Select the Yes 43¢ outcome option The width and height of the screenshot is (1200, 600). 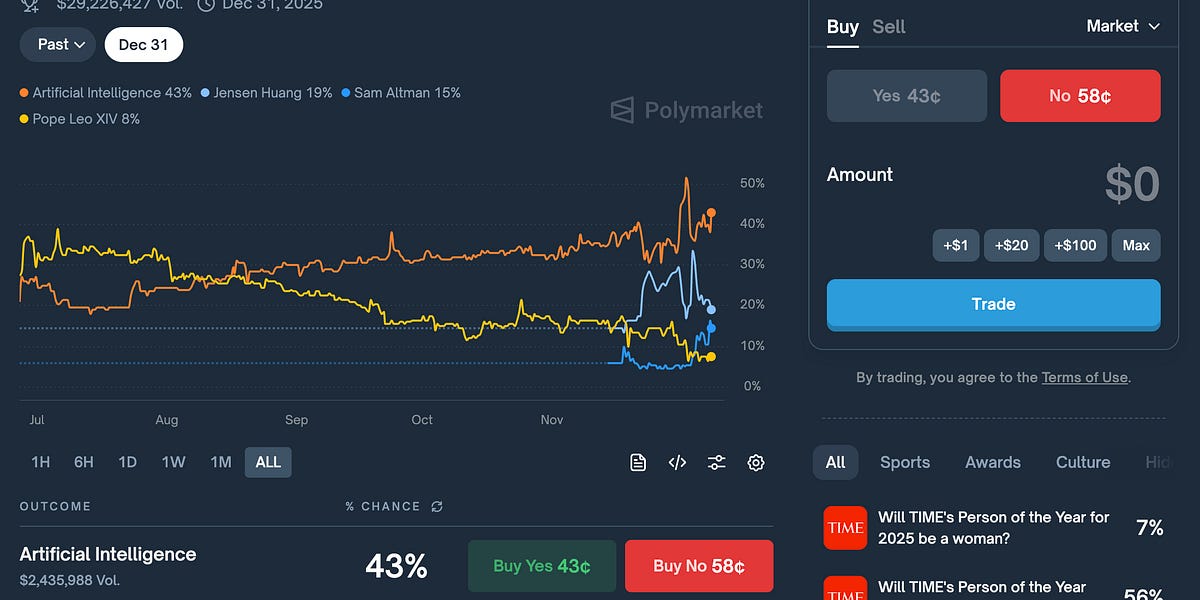click(906, 95)
